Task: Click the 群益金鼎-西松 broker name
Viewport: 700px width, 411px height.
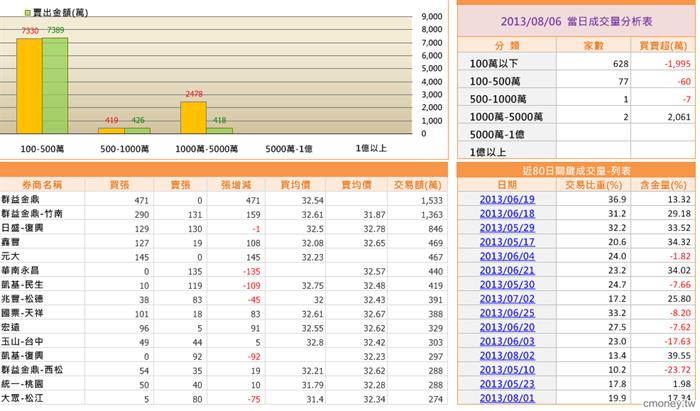Action: click(x=32, y=369)
